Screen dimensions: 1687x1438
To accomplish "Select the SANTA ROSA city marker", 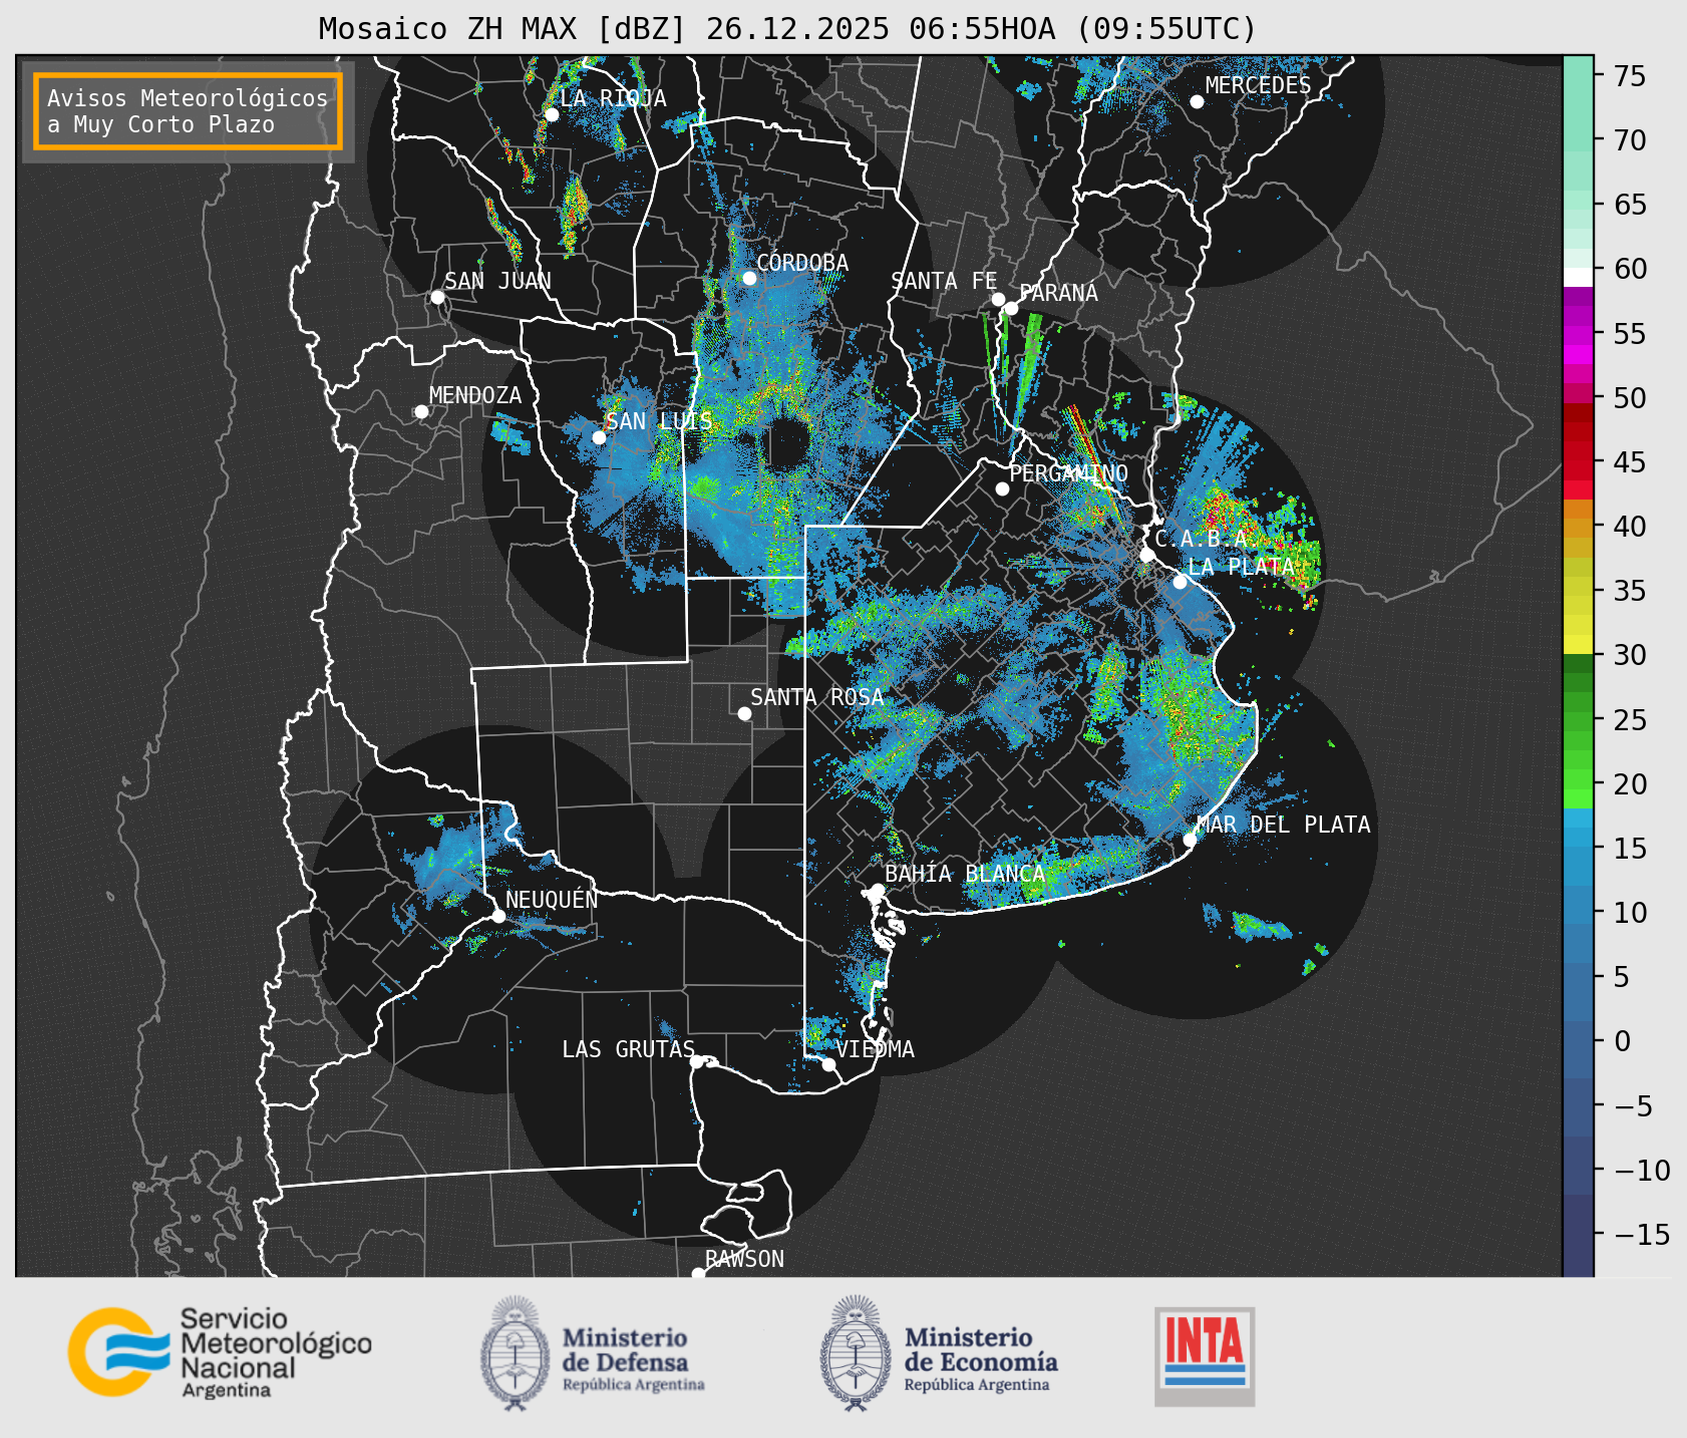I will tap(744, 713).
